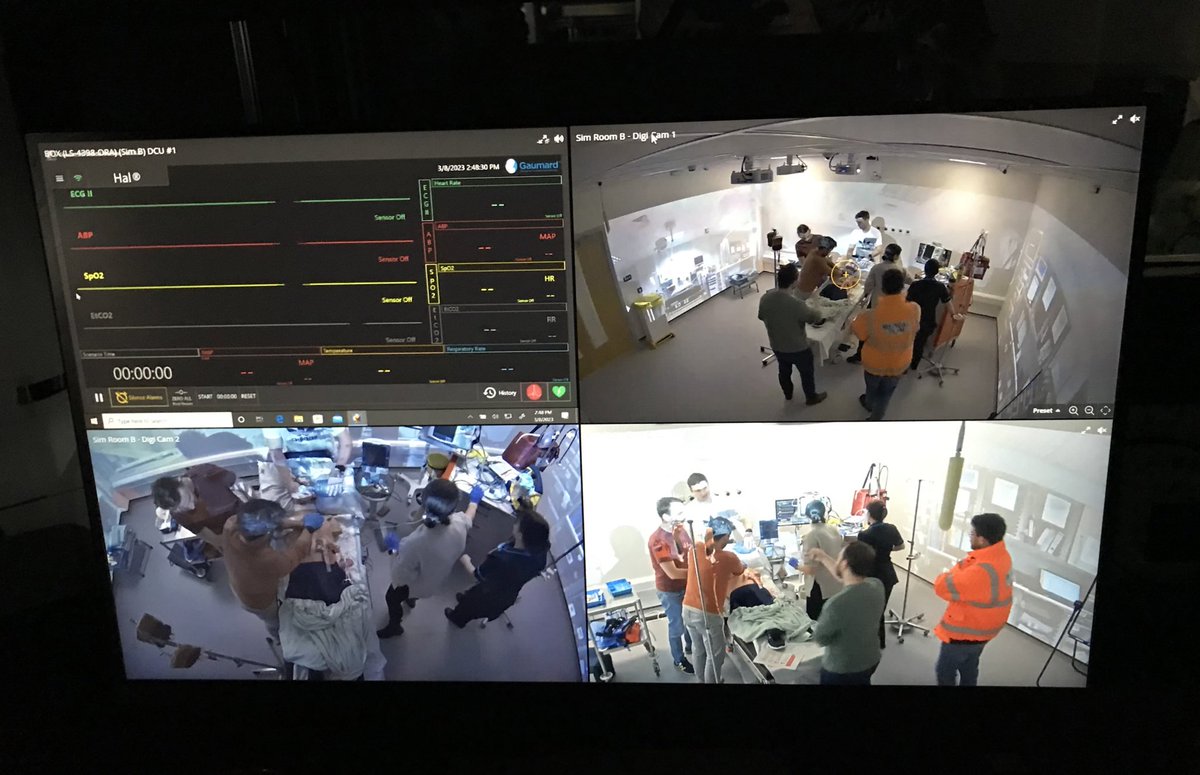Expand Digi Cam 1 to fullscreen
1200x775 pixels.
click(1118, 118)
